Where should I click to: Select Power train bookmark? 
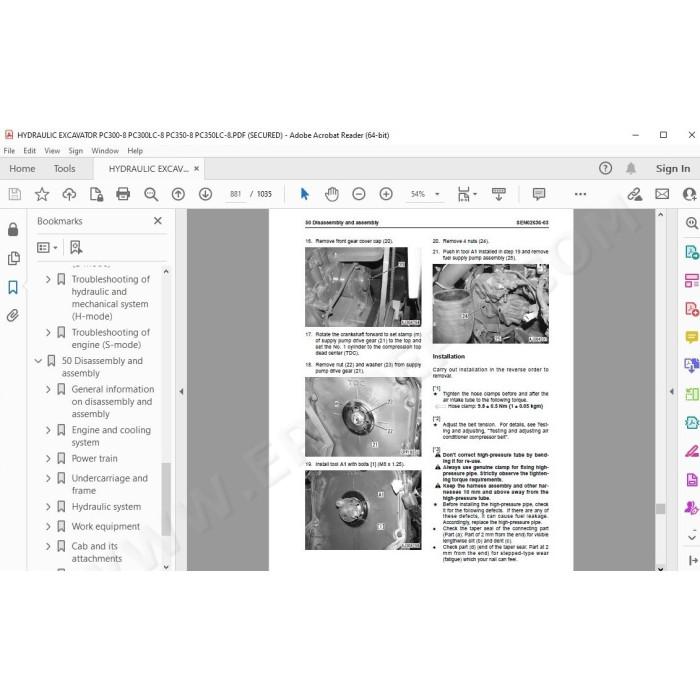[95, 458]
